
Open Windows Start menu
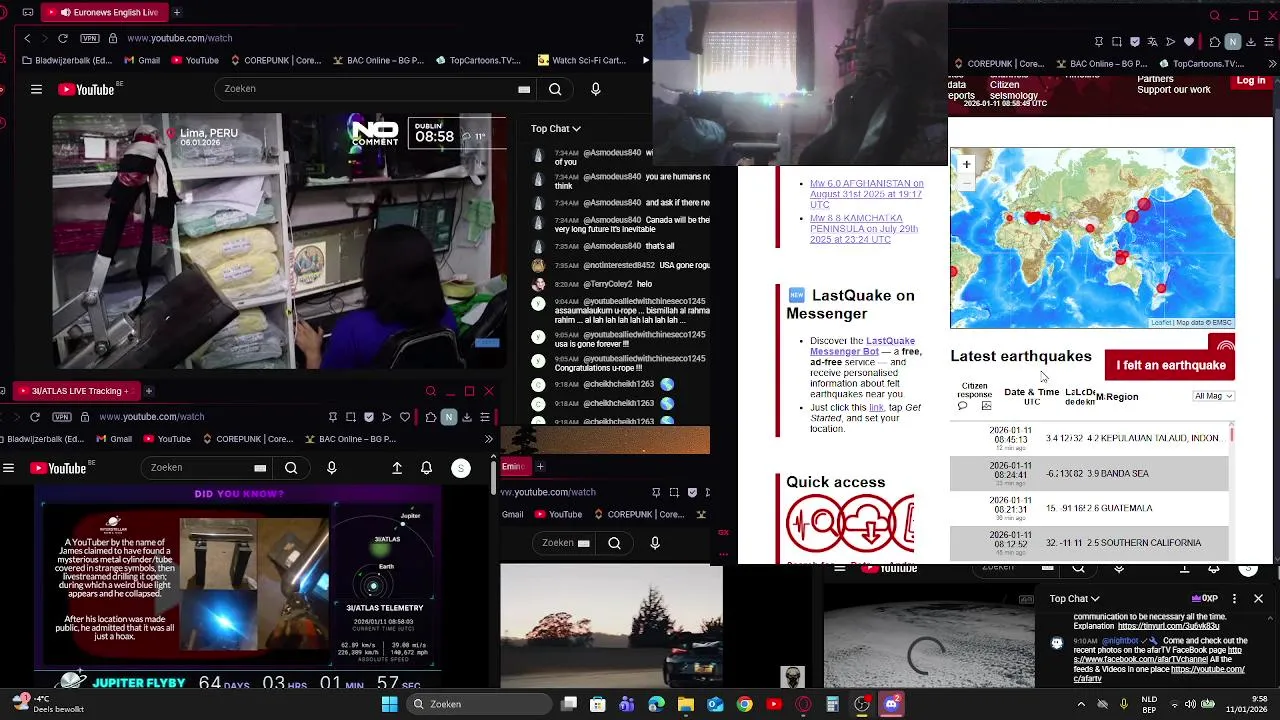click(x=389, y=704)
